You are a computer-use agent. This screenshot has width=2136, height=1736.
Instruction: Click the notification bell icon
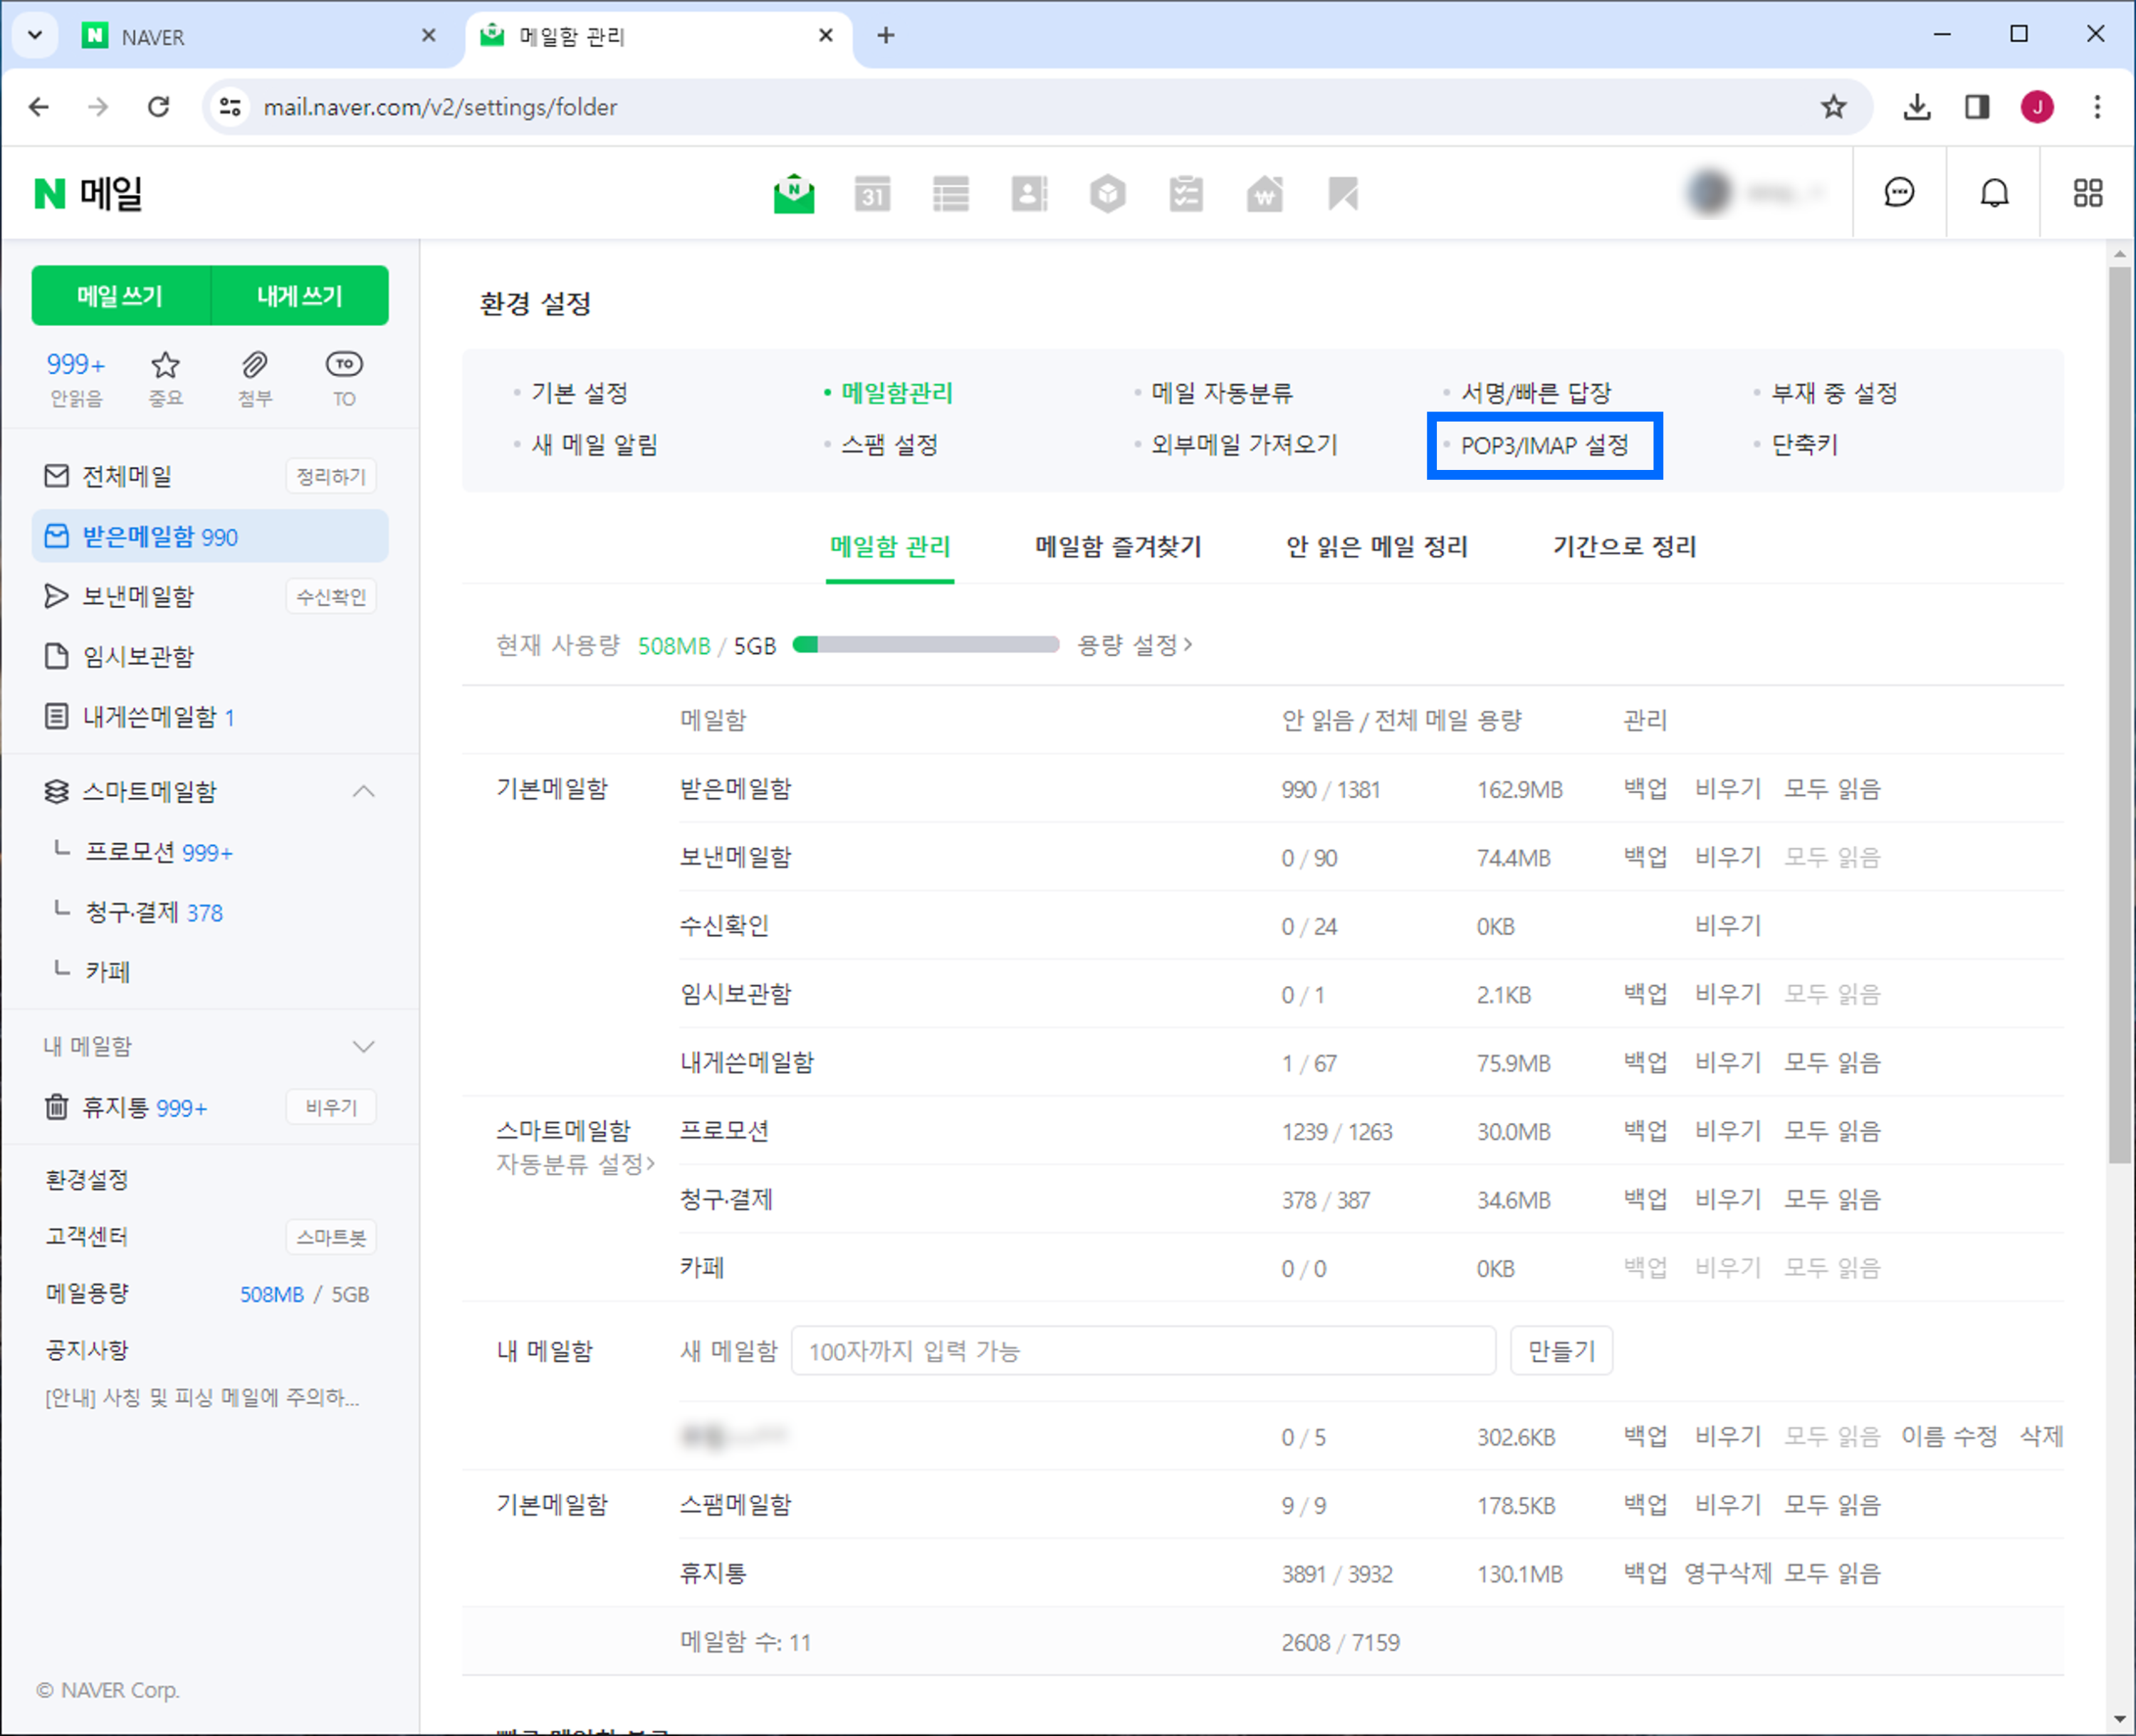(x=1994, y=193)
